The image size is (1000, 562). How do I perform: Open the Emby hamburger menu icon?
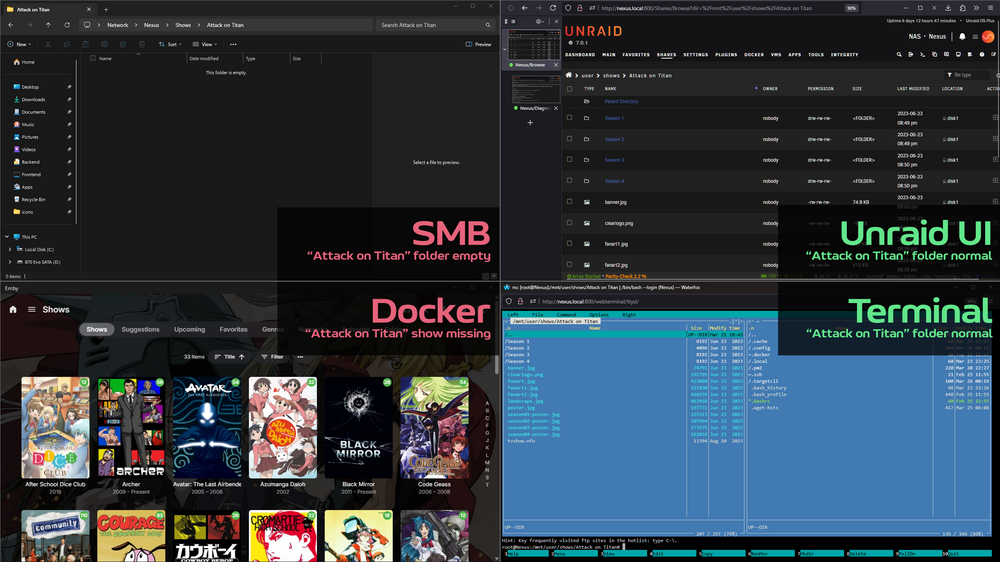click(x=31, y=309)
